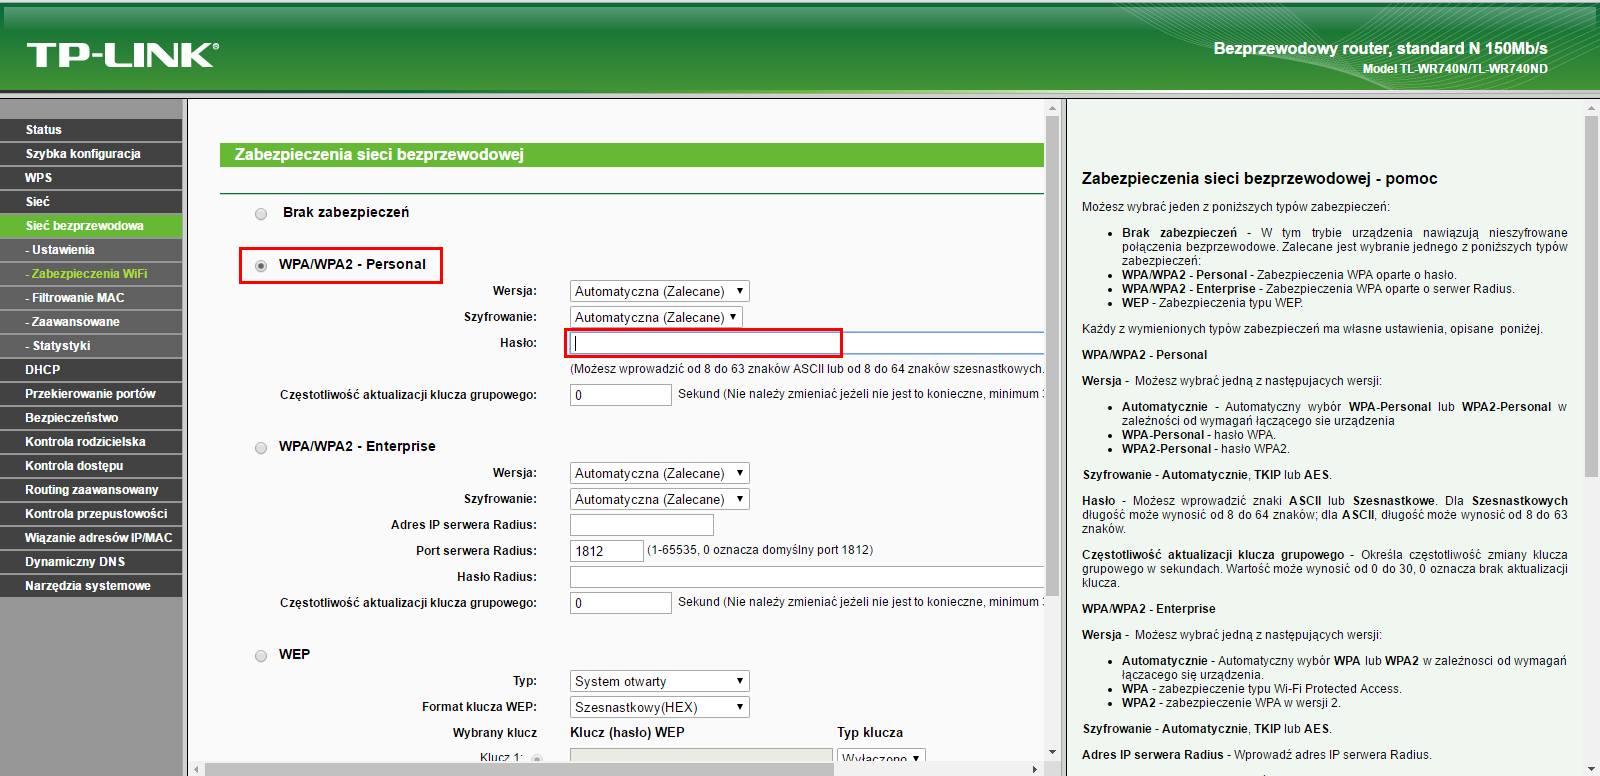This screenshot has width=1600, height=776.
Task: Click the Personal group key update interval field
Action: coord(621,395)
